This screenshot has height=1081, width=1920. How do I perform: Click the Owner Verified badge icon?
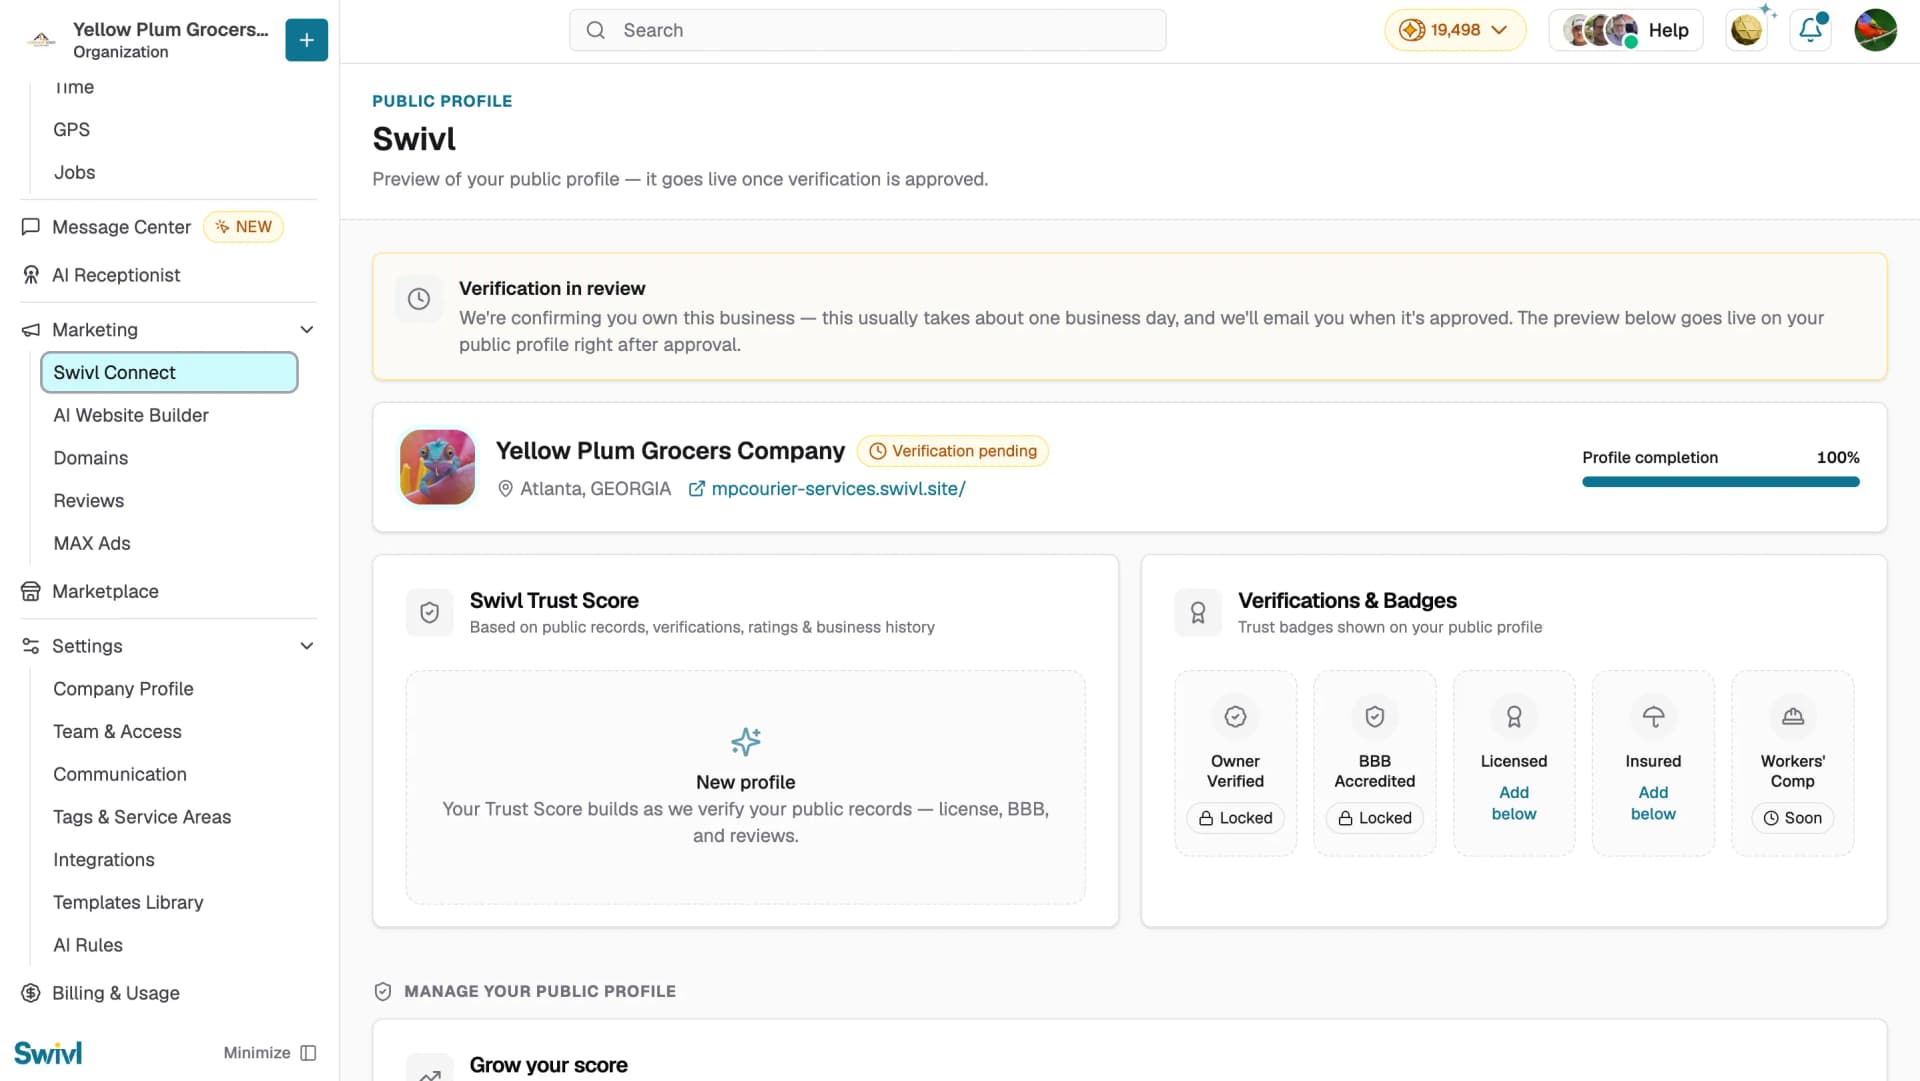pyautogui.click(x=1235, y=717)
